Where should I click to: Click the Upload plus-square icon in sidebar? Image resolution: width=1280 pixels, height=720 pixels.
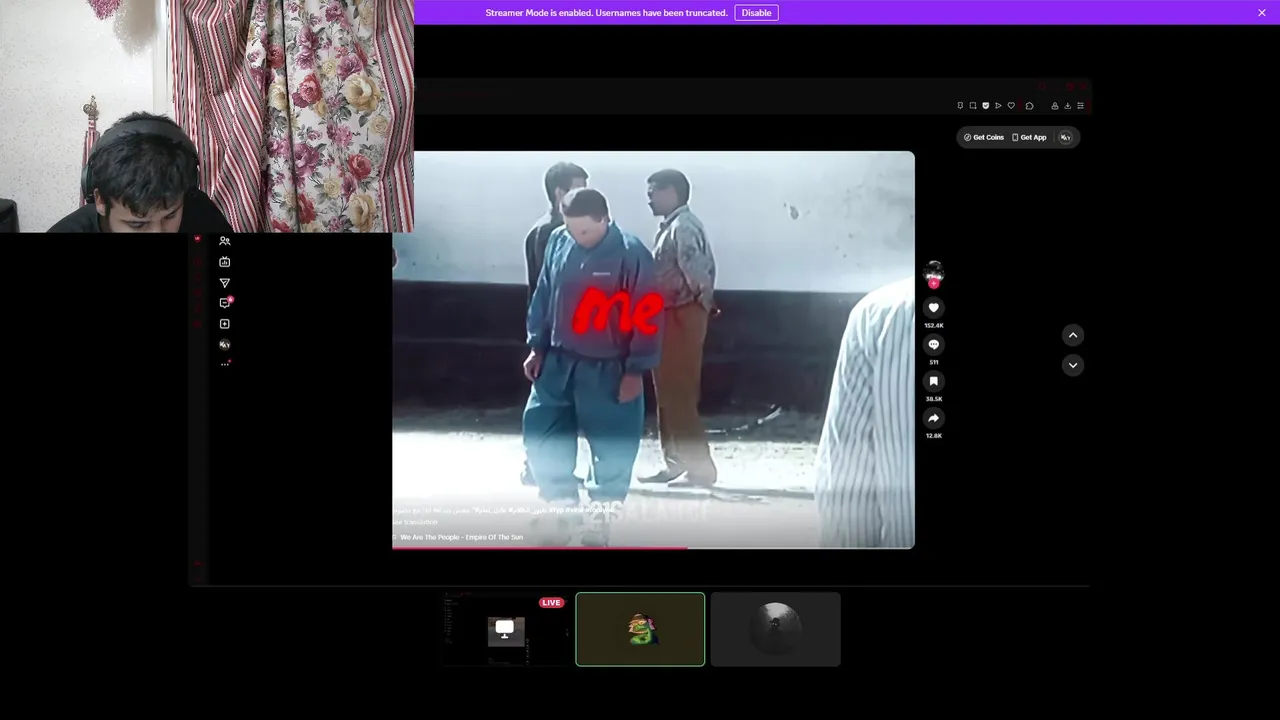click(x=224, y=324)
